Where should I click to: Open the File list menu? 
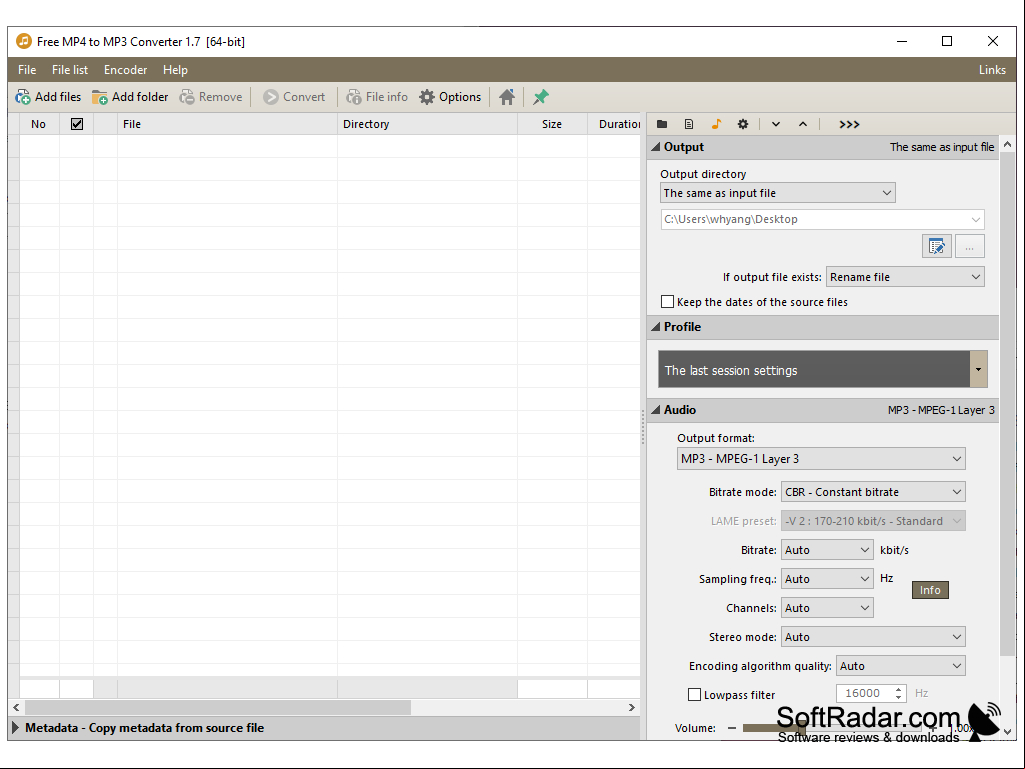(x=70, y=70)
